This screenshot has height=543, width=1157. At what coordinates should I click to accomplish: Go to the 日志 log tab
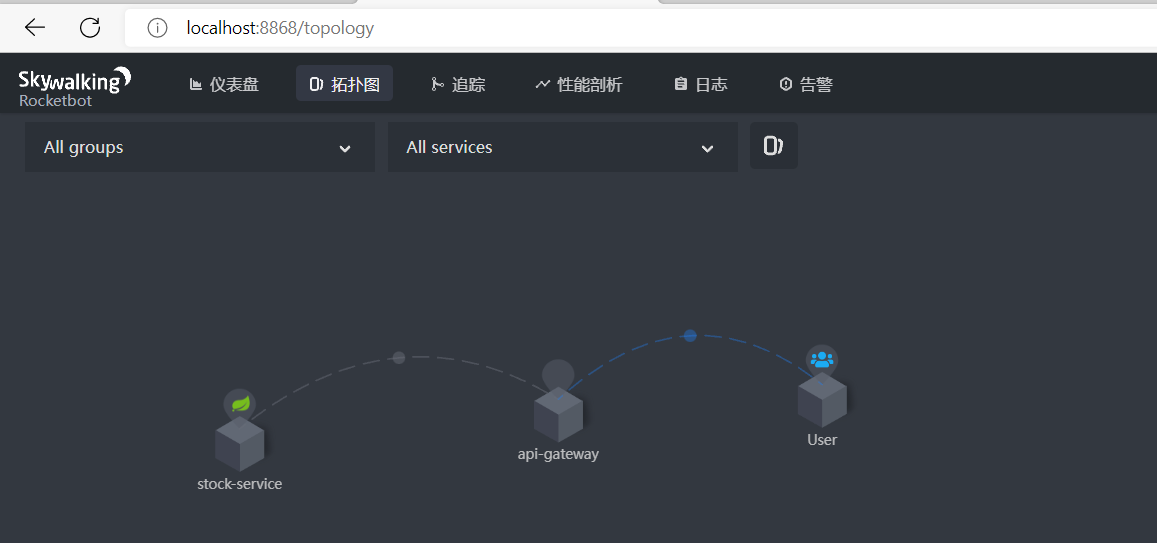(x=700, y=85)
